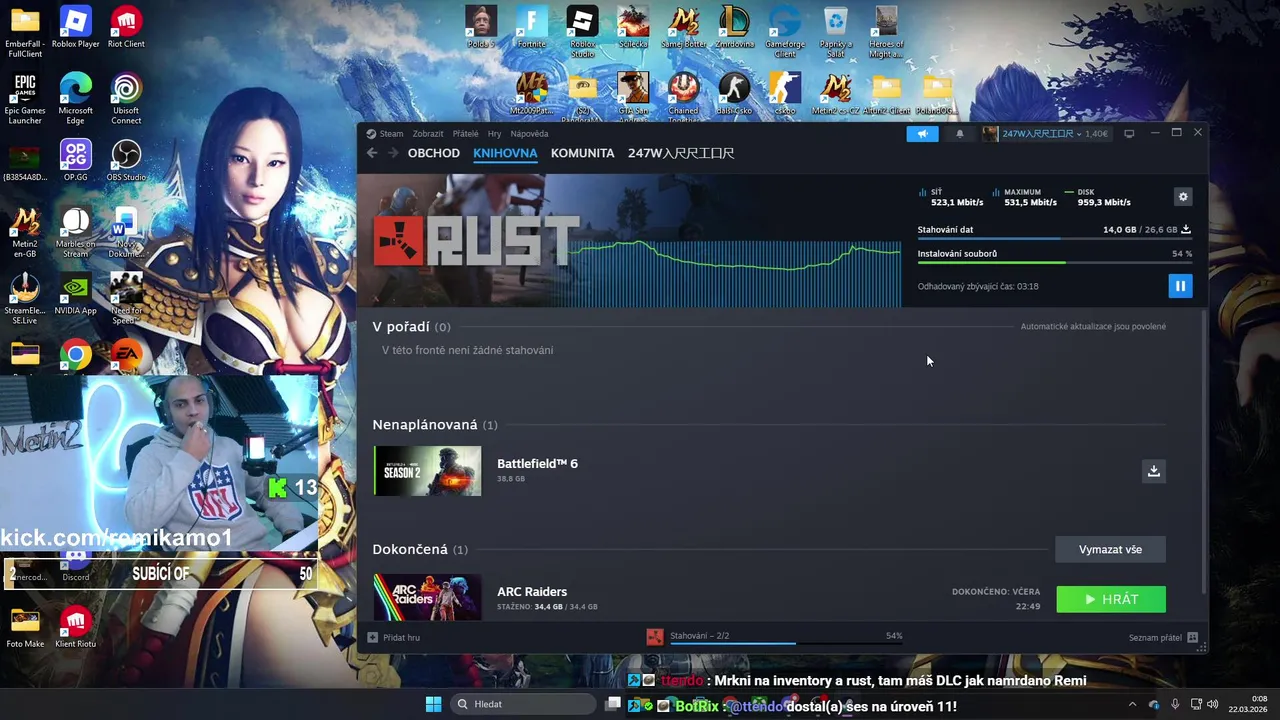The height and width of the screenshot is (720, 1280).
Task: Click the Stahování dat progress bar
Action: 1054,239
